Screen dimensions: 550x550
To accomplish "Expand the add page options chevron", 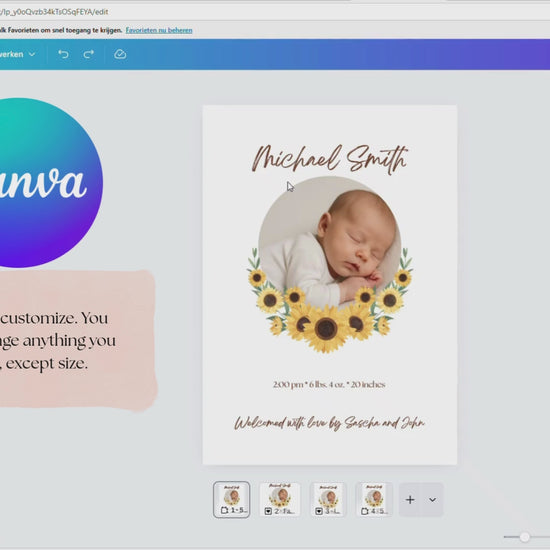I will (x=432, y=499).
